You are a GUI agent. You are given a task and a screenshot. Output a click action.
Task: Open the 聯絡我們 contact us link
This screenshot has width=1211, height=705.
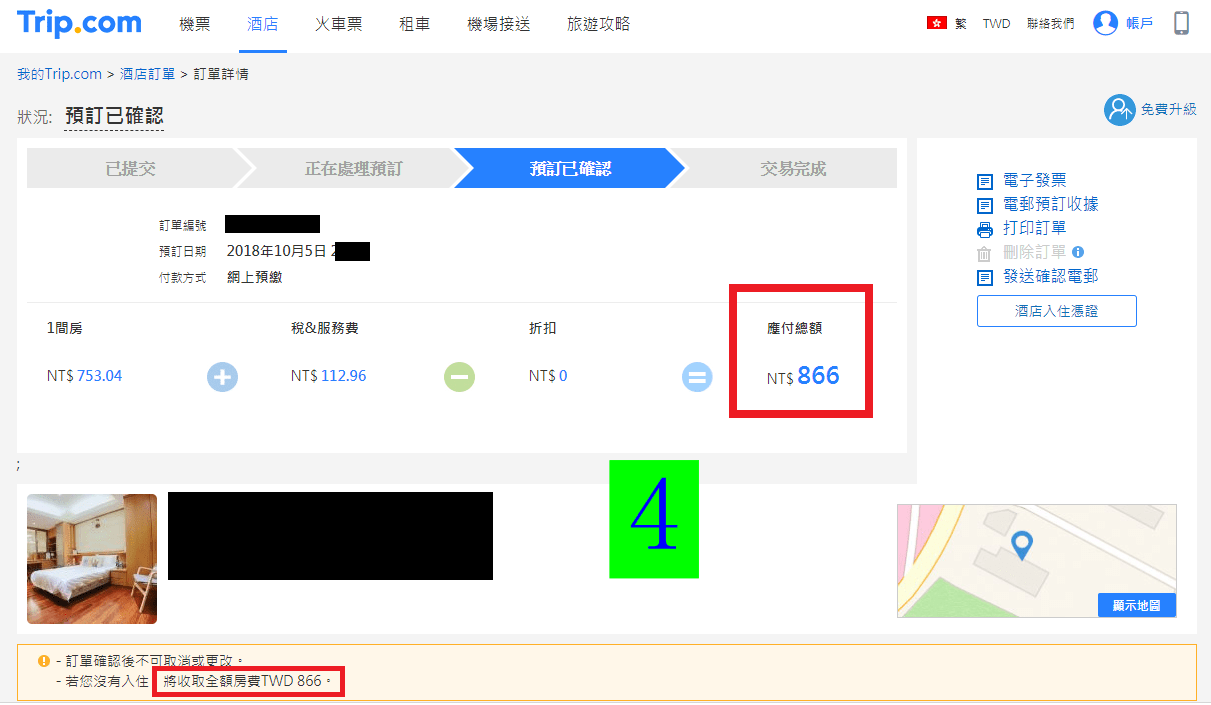point(1051,24)
